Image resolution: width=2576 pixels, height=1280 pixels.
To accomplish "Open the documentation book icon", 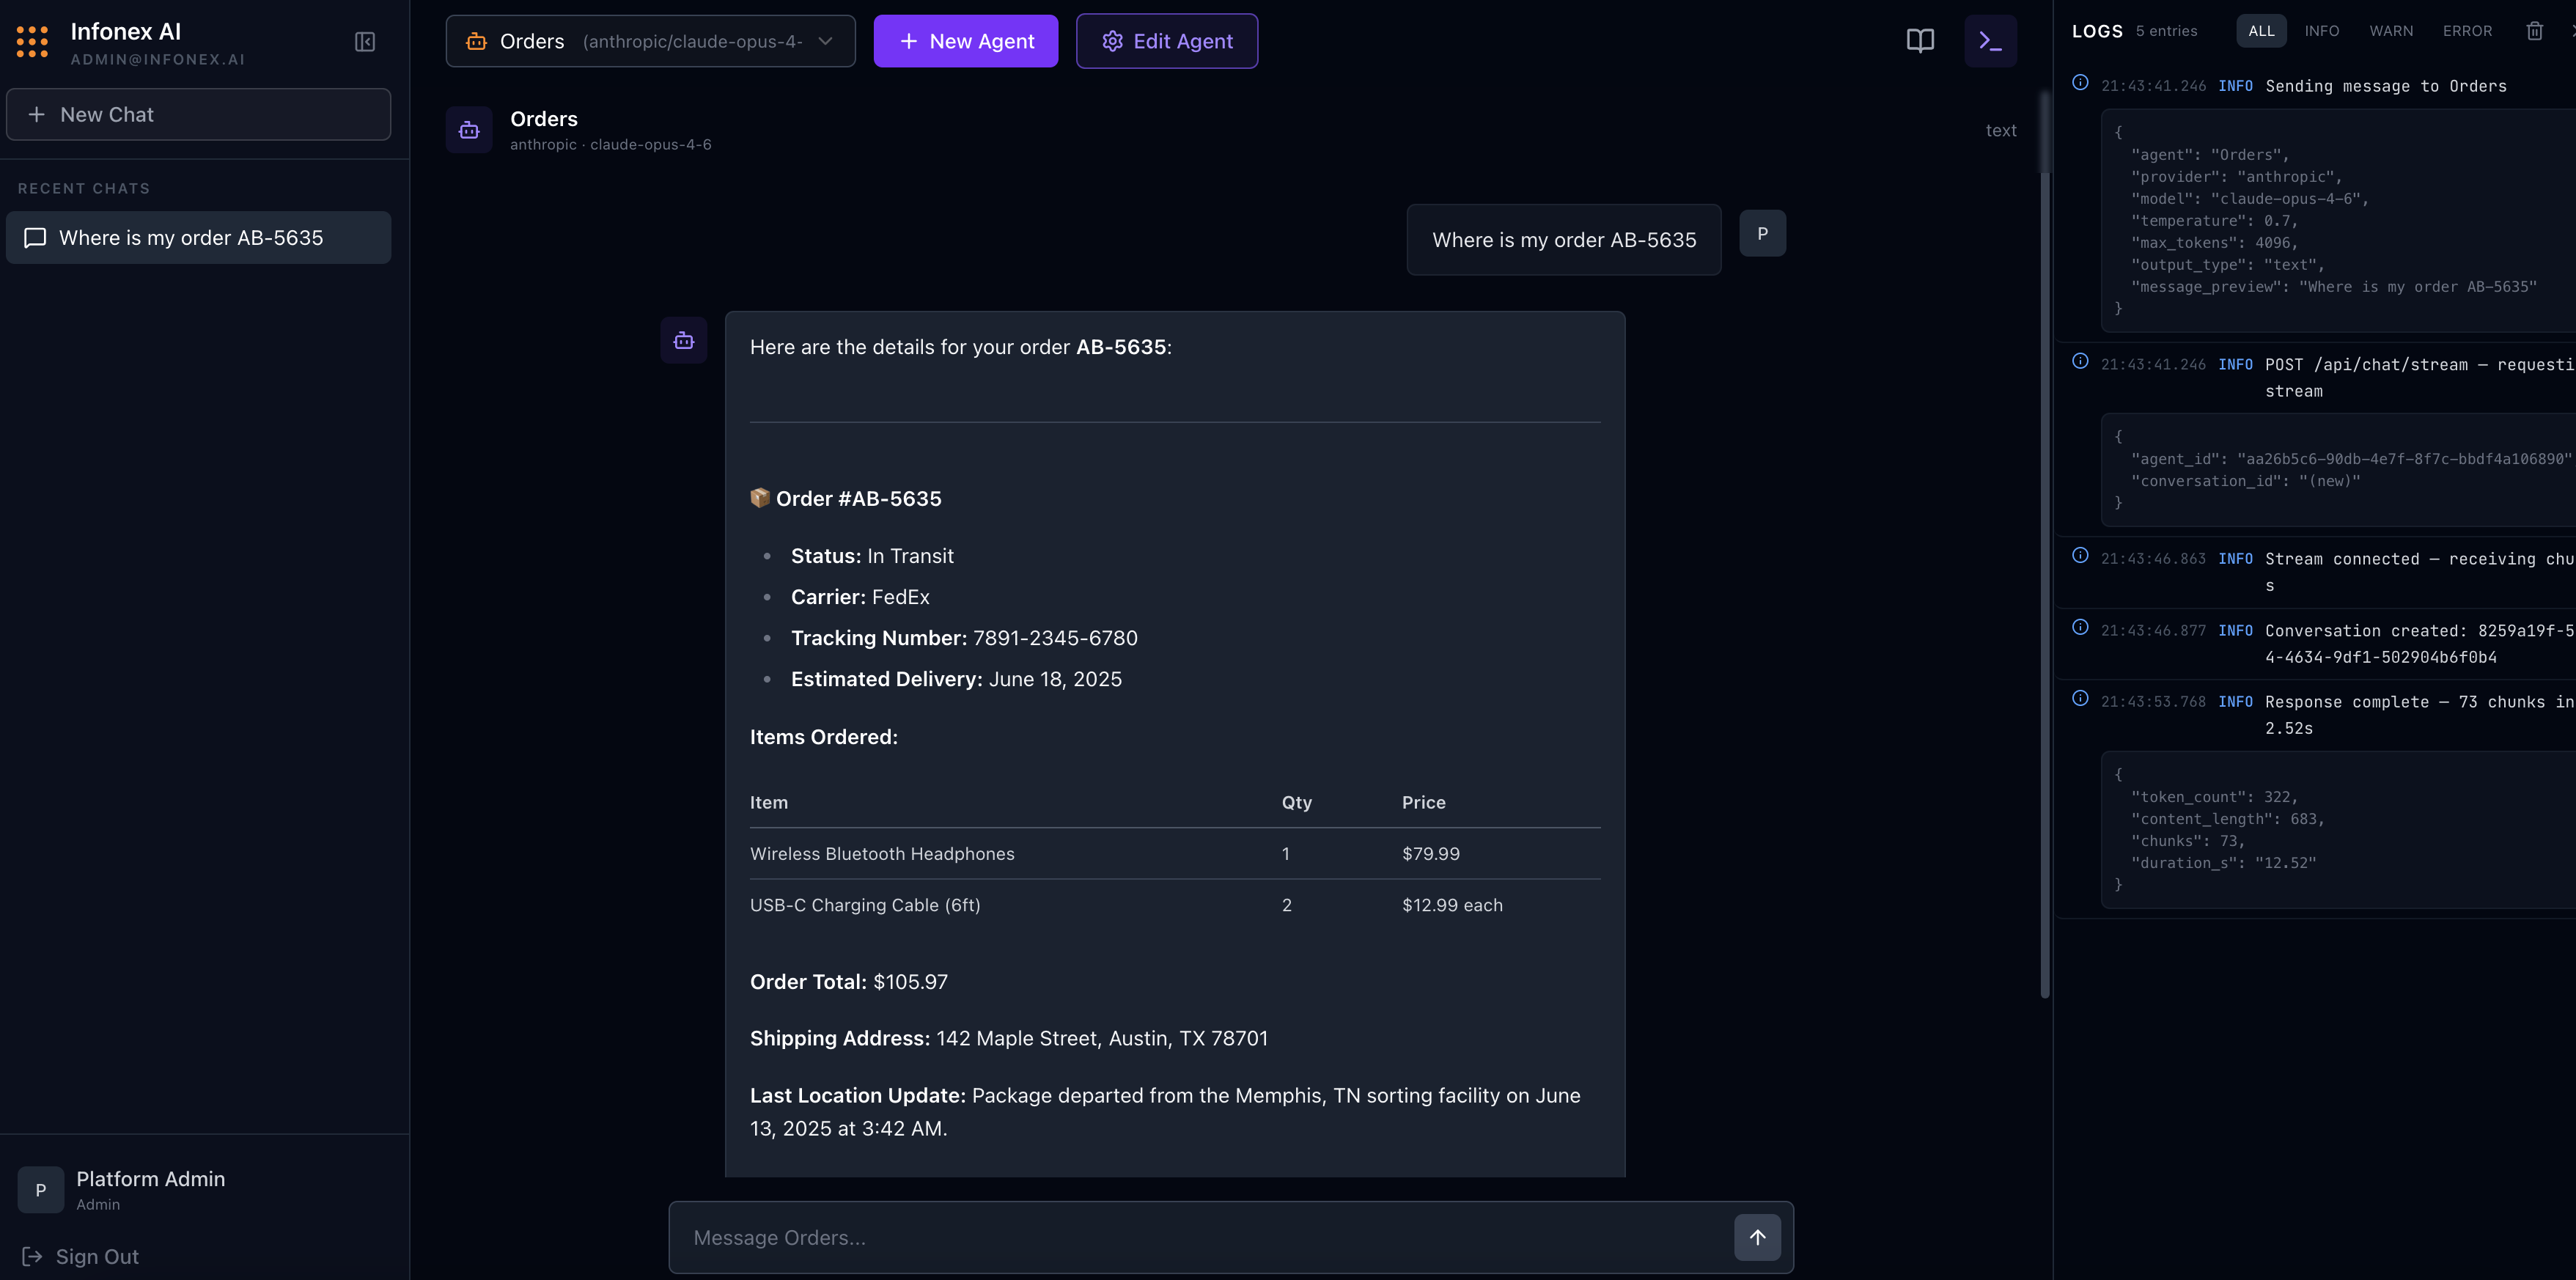I will click(x=1921, y=40).
